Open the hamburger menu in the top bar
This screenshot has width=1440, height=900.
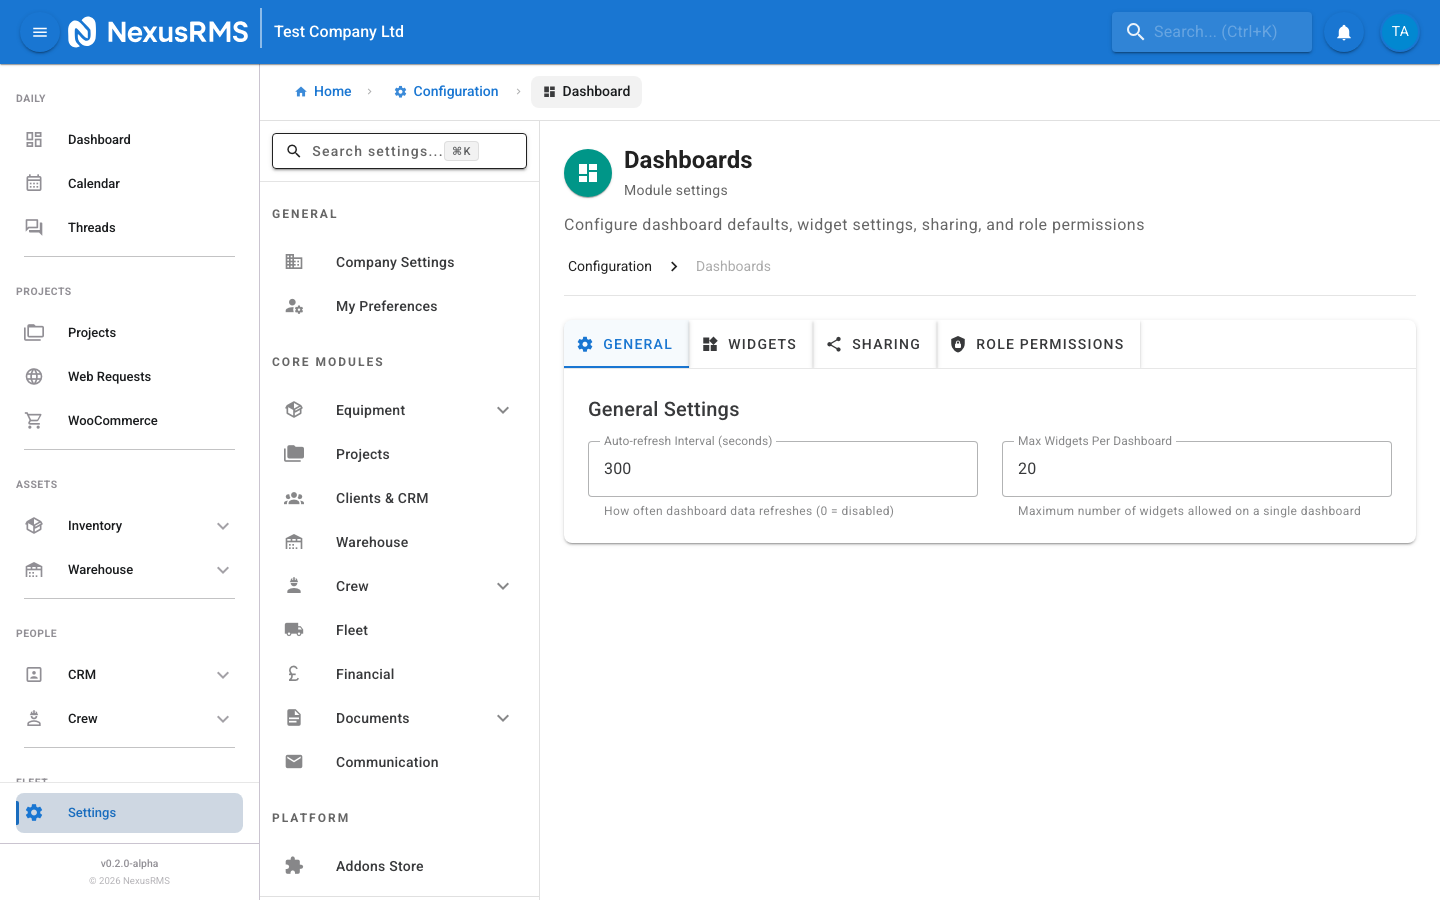pyautogui.click(x=39, y=32)
